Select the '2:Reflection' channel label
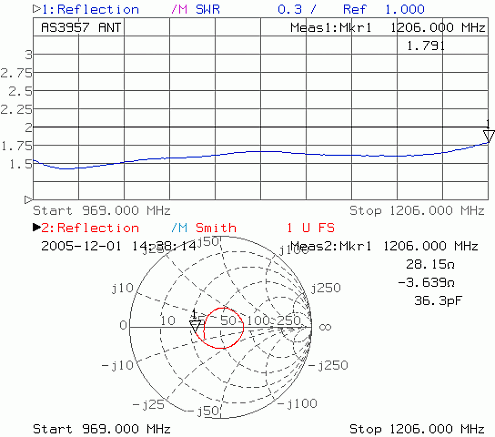Screen dimensions: 495x437 pyautogui.click(x=90, y=228)
